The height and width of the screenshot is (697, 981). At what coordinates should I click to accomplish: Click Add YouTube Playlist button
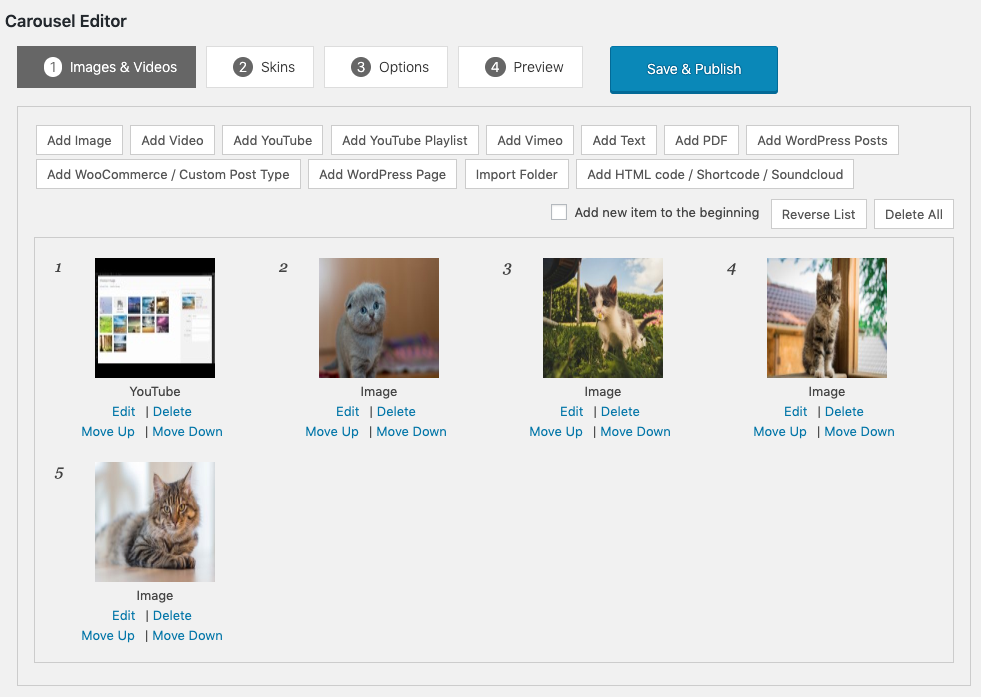(405, 140)
